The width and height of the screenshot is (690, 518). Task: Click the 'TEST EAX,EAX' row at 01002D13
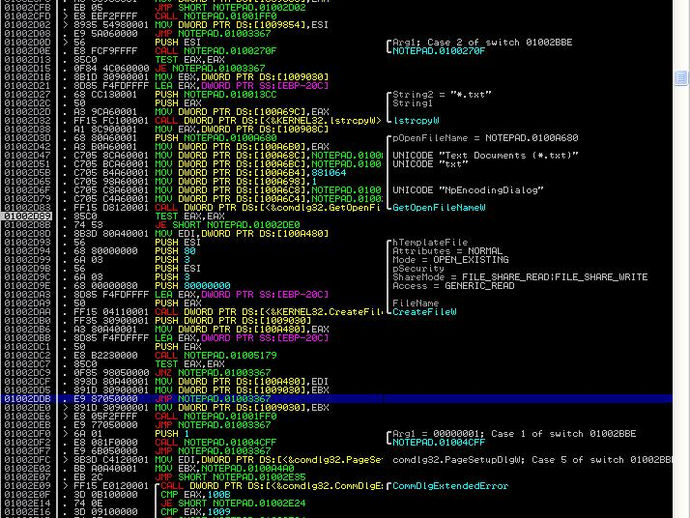(x=190, y=60)
